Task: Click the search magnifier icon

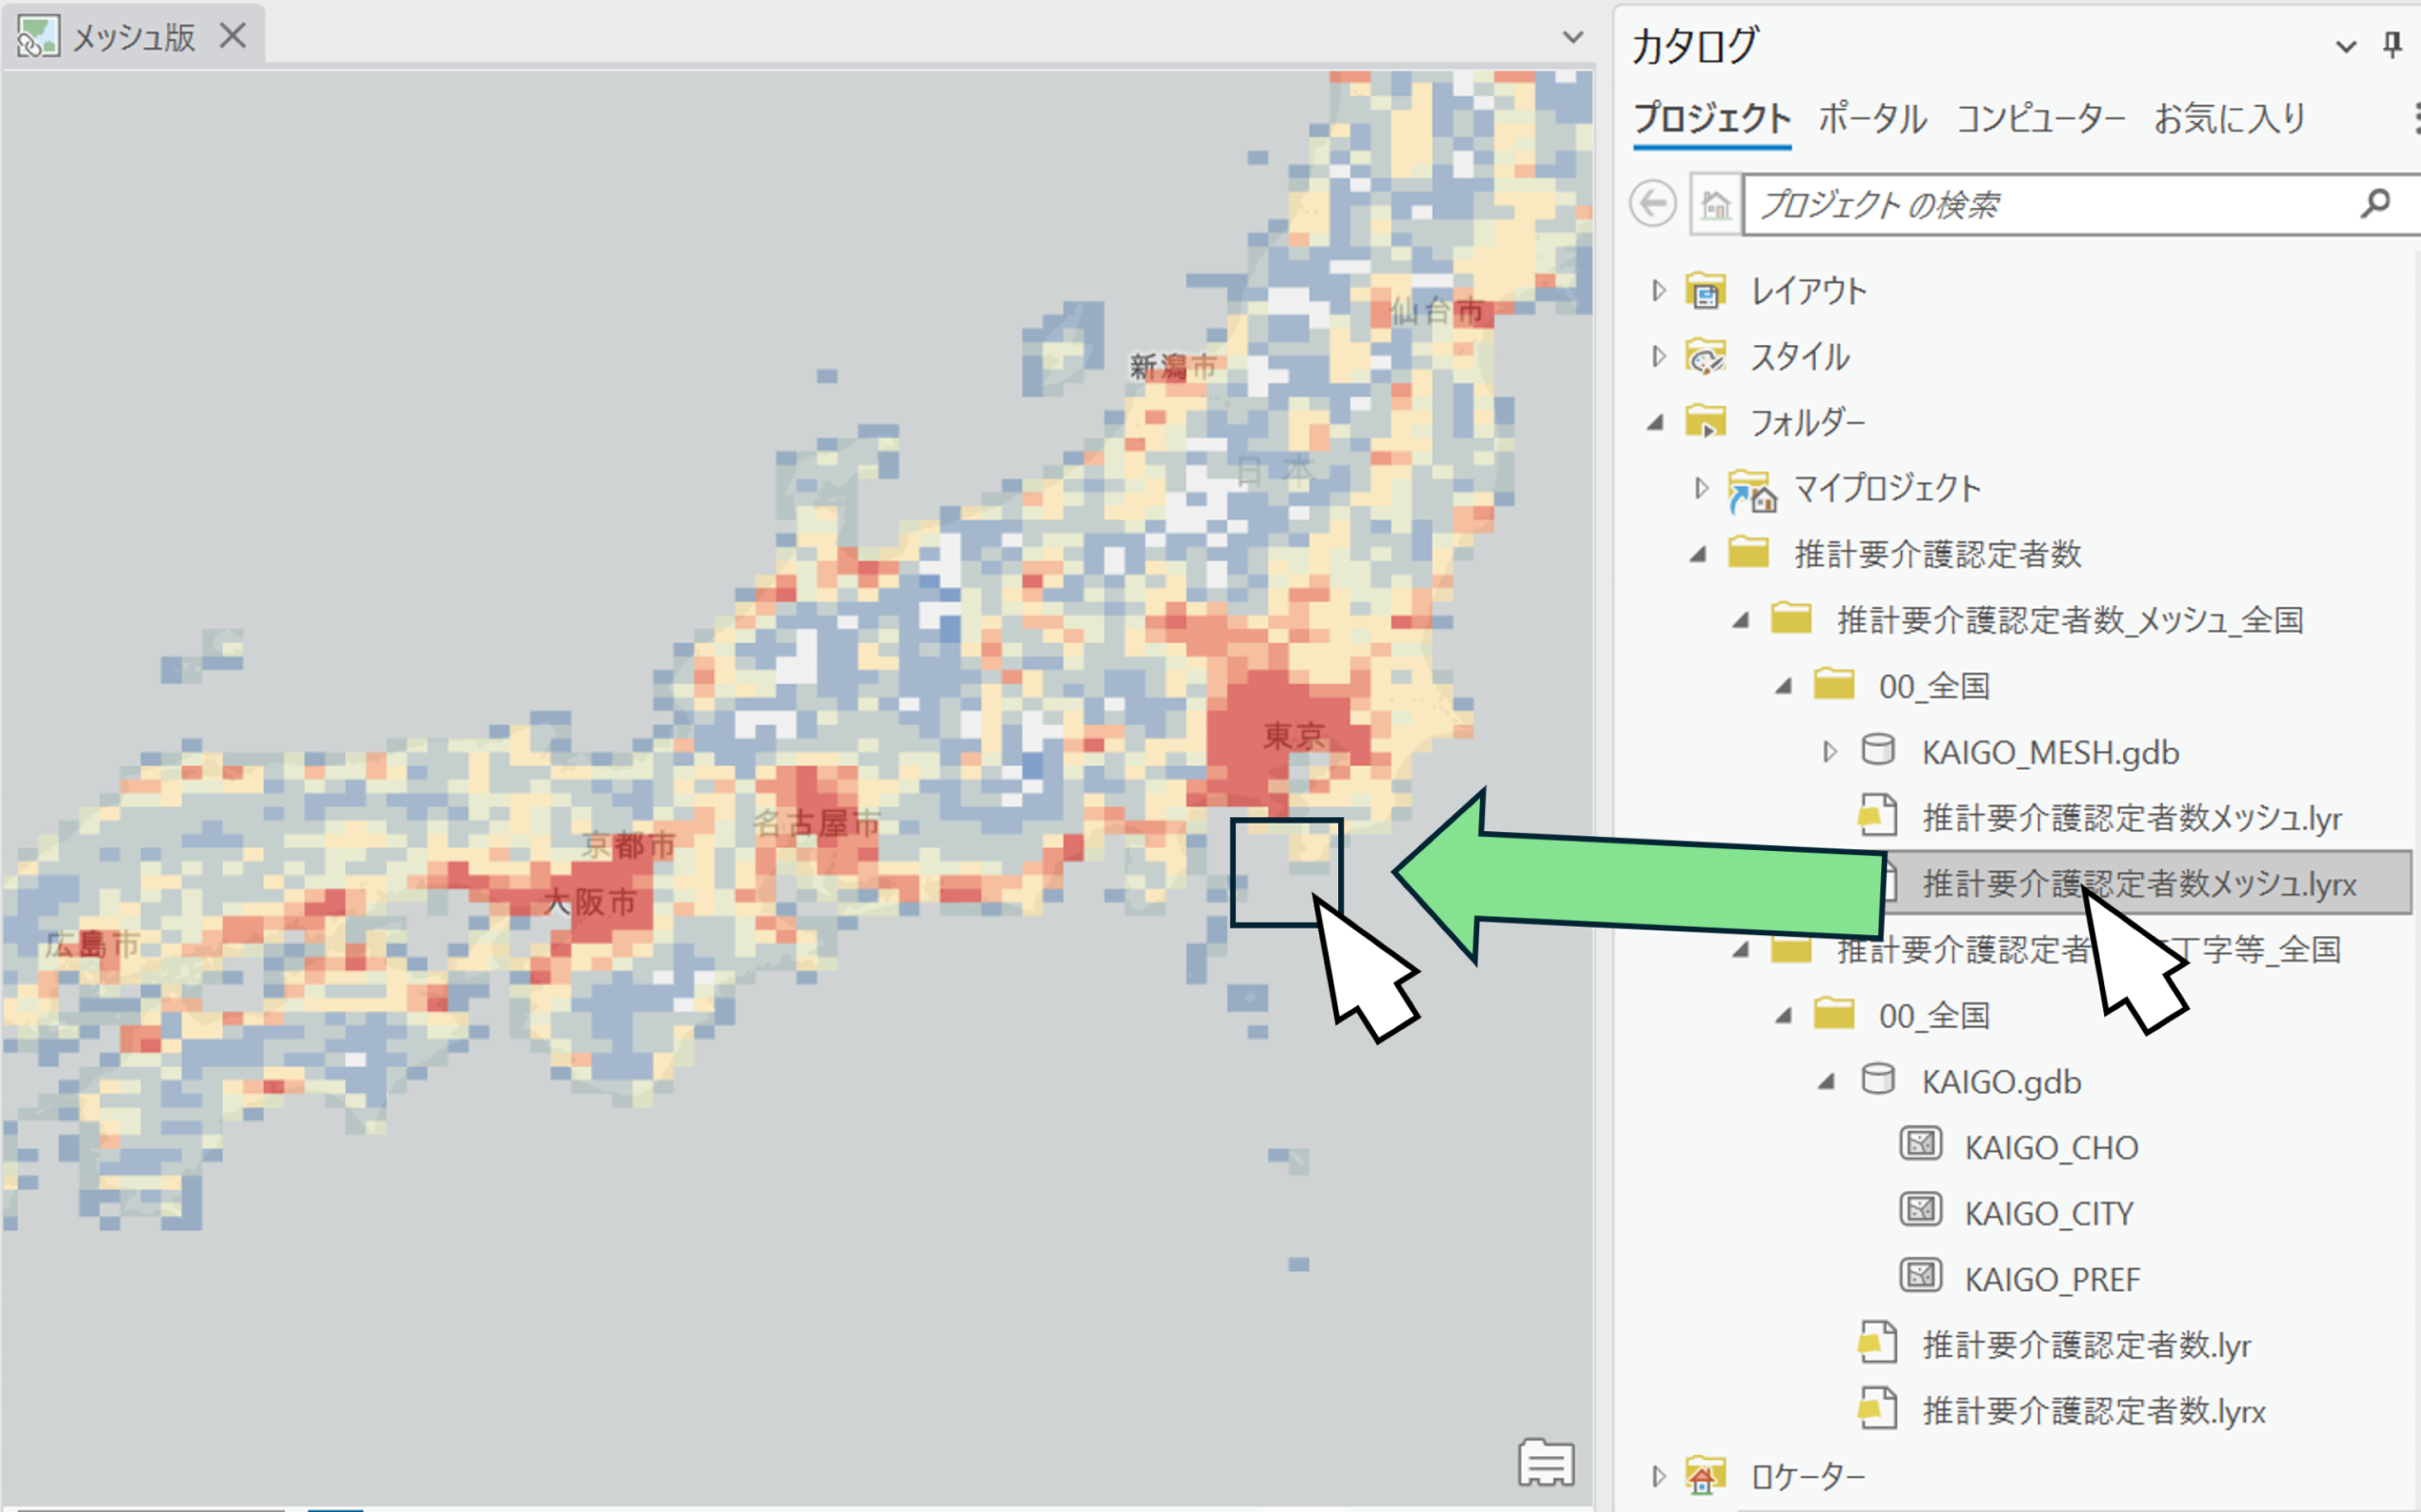Action: pyautogui.click(x=2375, y=204)
